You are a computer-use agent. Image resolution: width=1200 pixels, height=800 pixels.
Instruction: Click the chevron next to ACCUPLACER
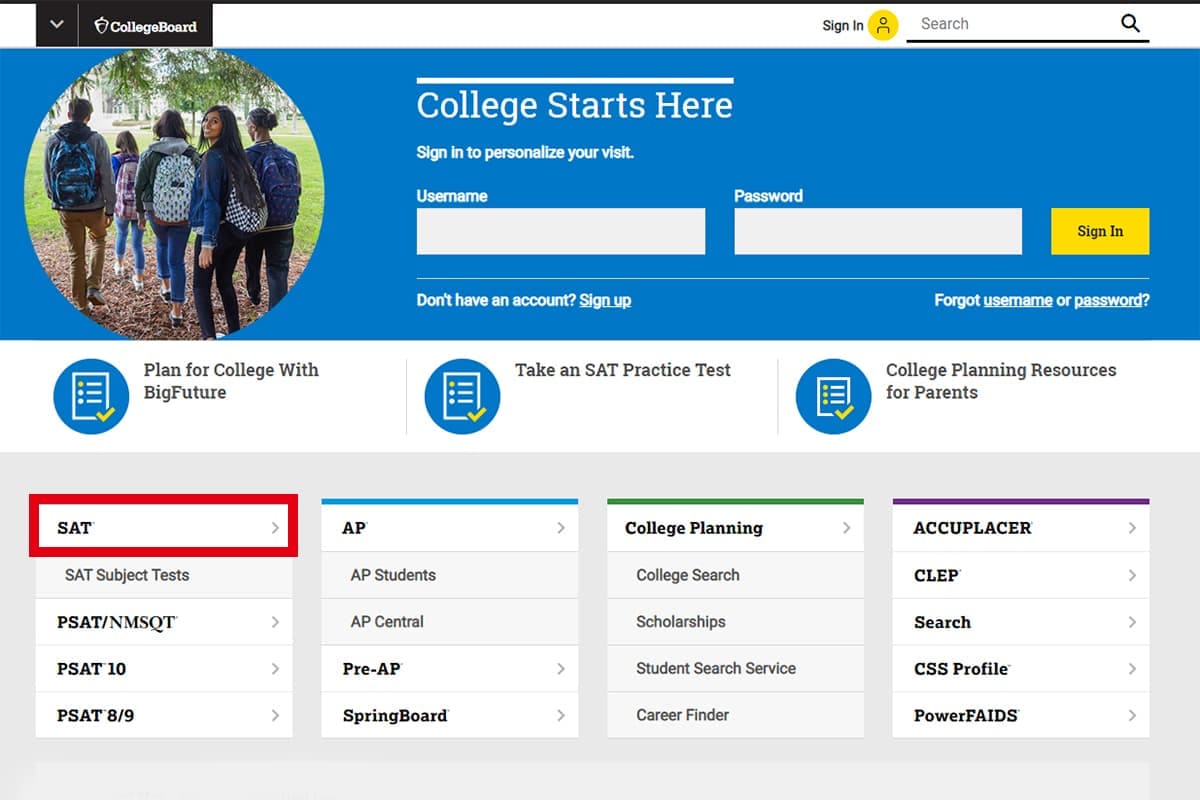click(1132, 528)
